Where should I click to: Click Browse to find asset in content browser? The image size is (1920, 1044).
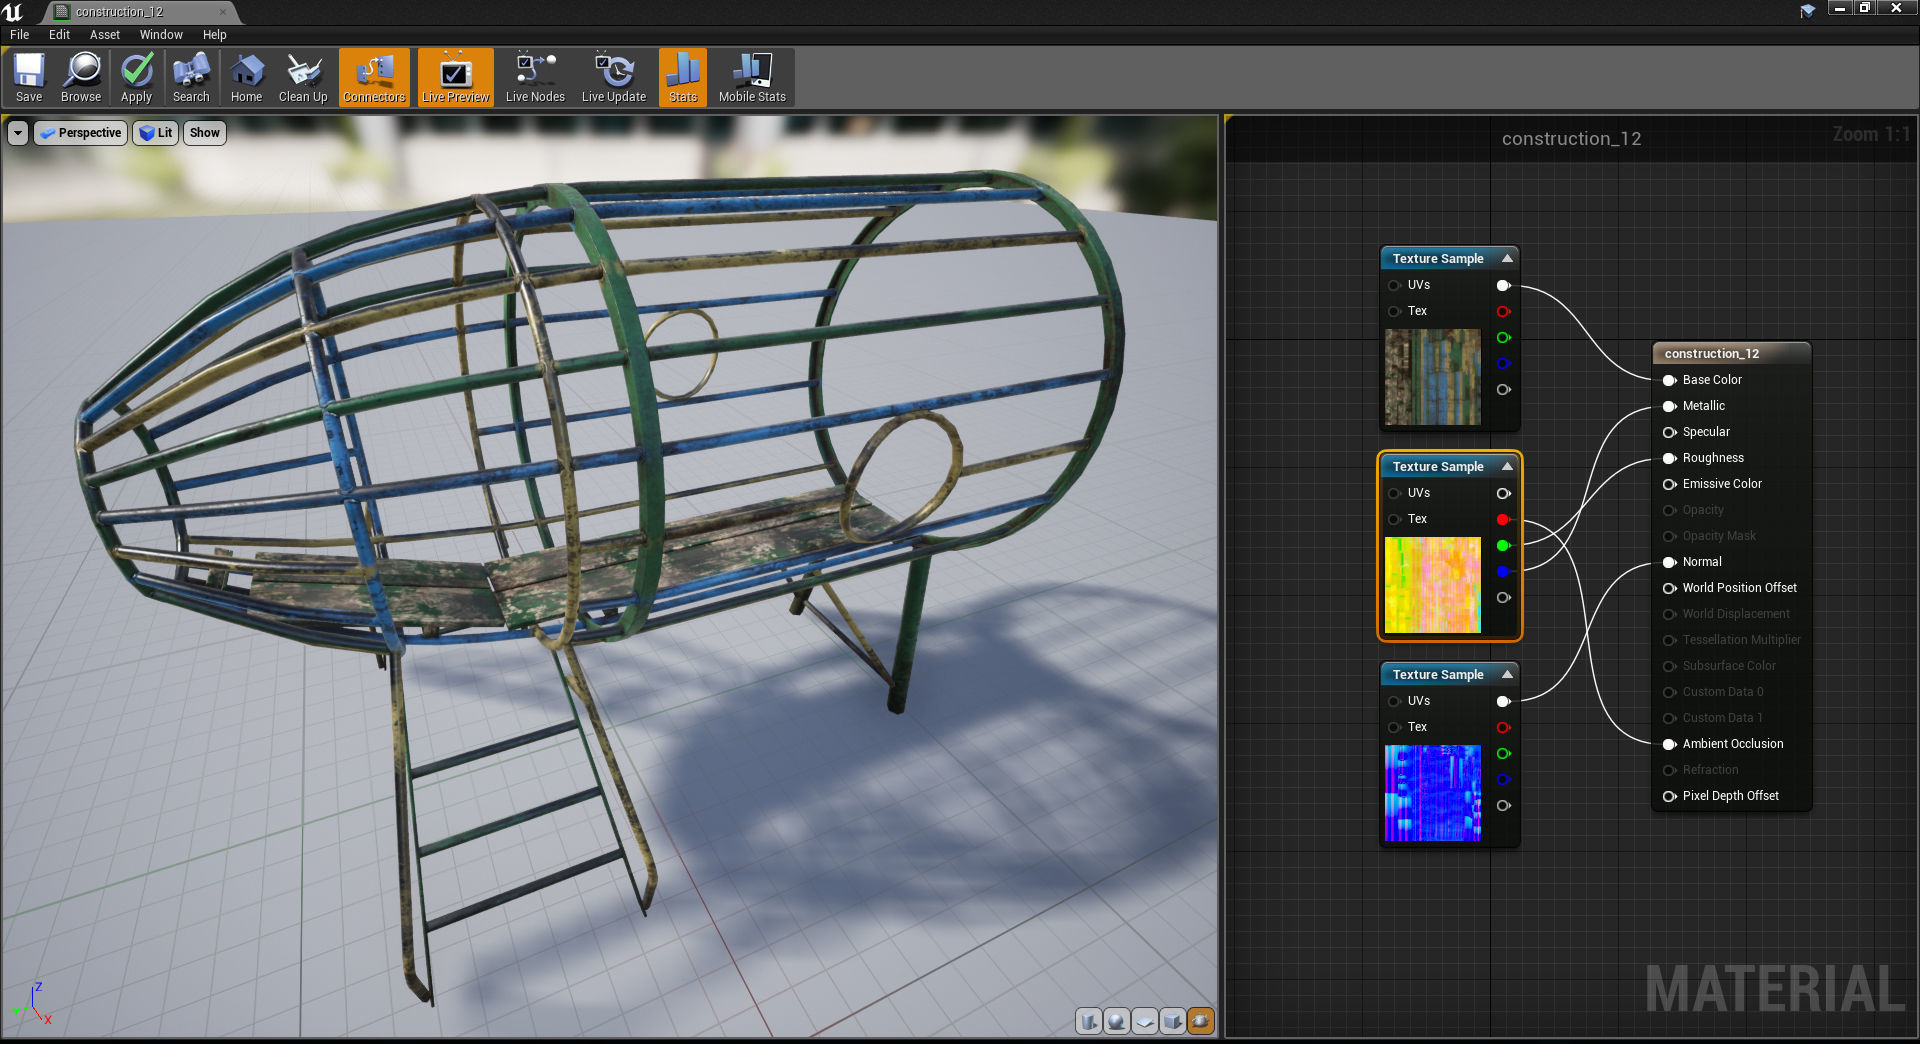tap(81, 77)
